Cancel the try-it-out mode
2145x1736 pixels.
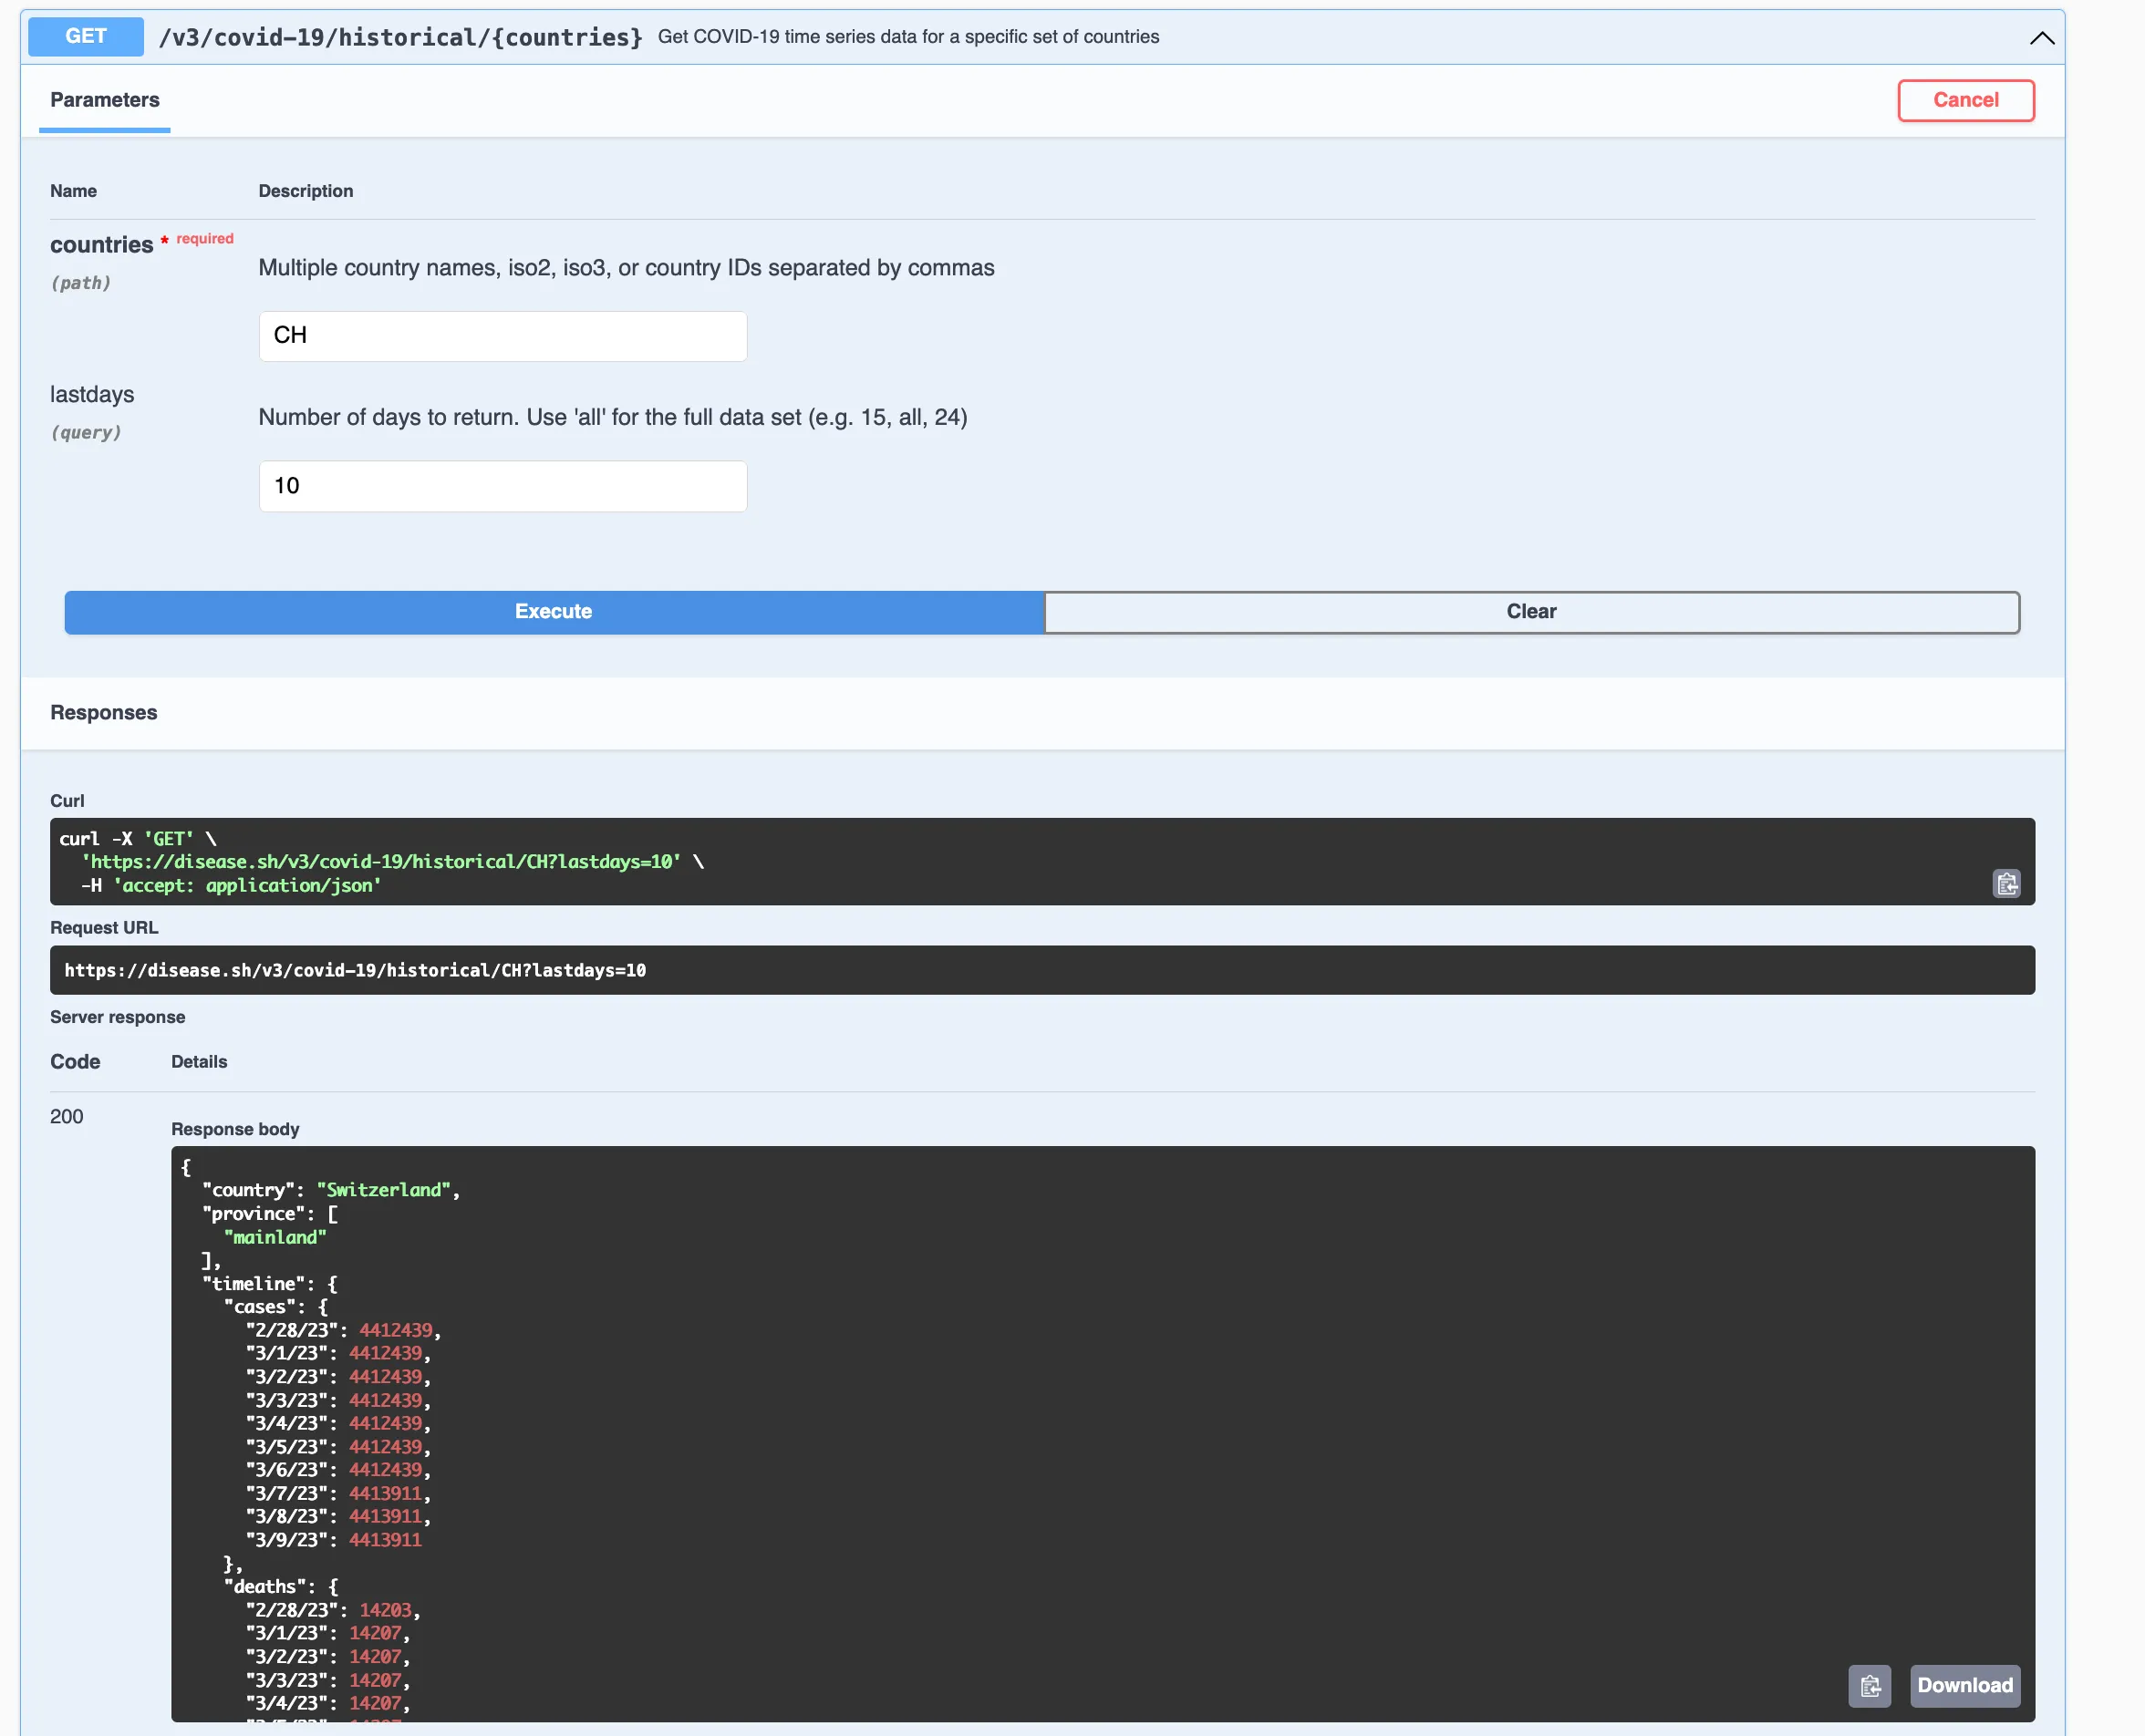(x=1965, y=100)
